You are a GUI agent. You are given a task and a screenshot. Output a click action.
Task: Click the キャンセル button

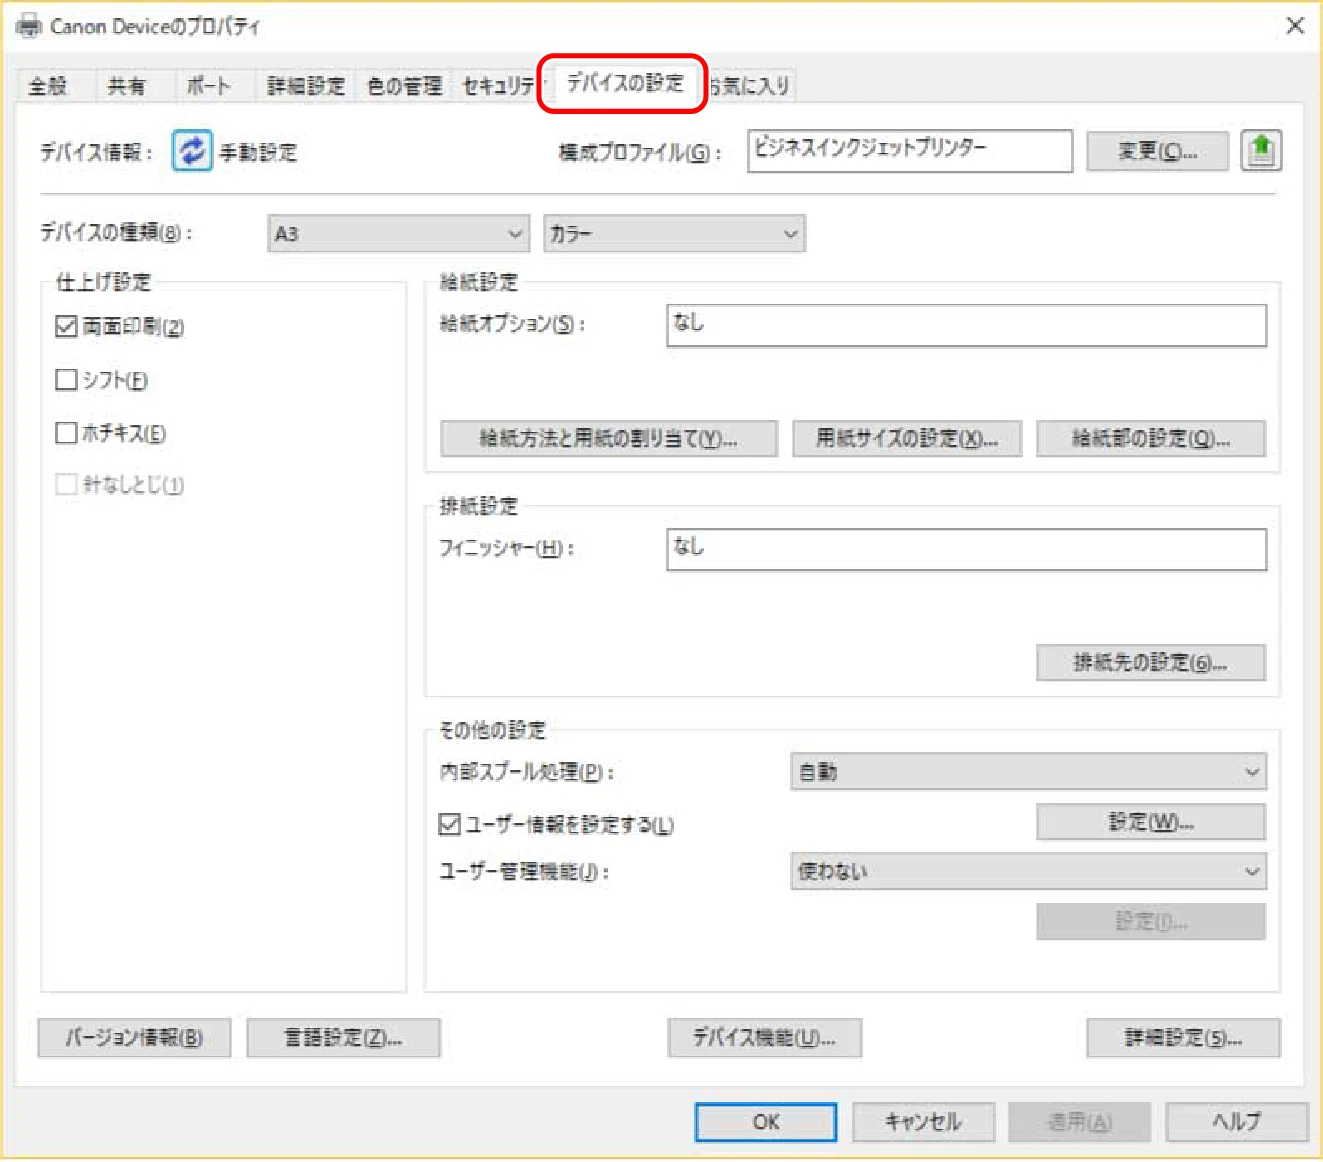pyautogui.click(x=923, y=1122)
